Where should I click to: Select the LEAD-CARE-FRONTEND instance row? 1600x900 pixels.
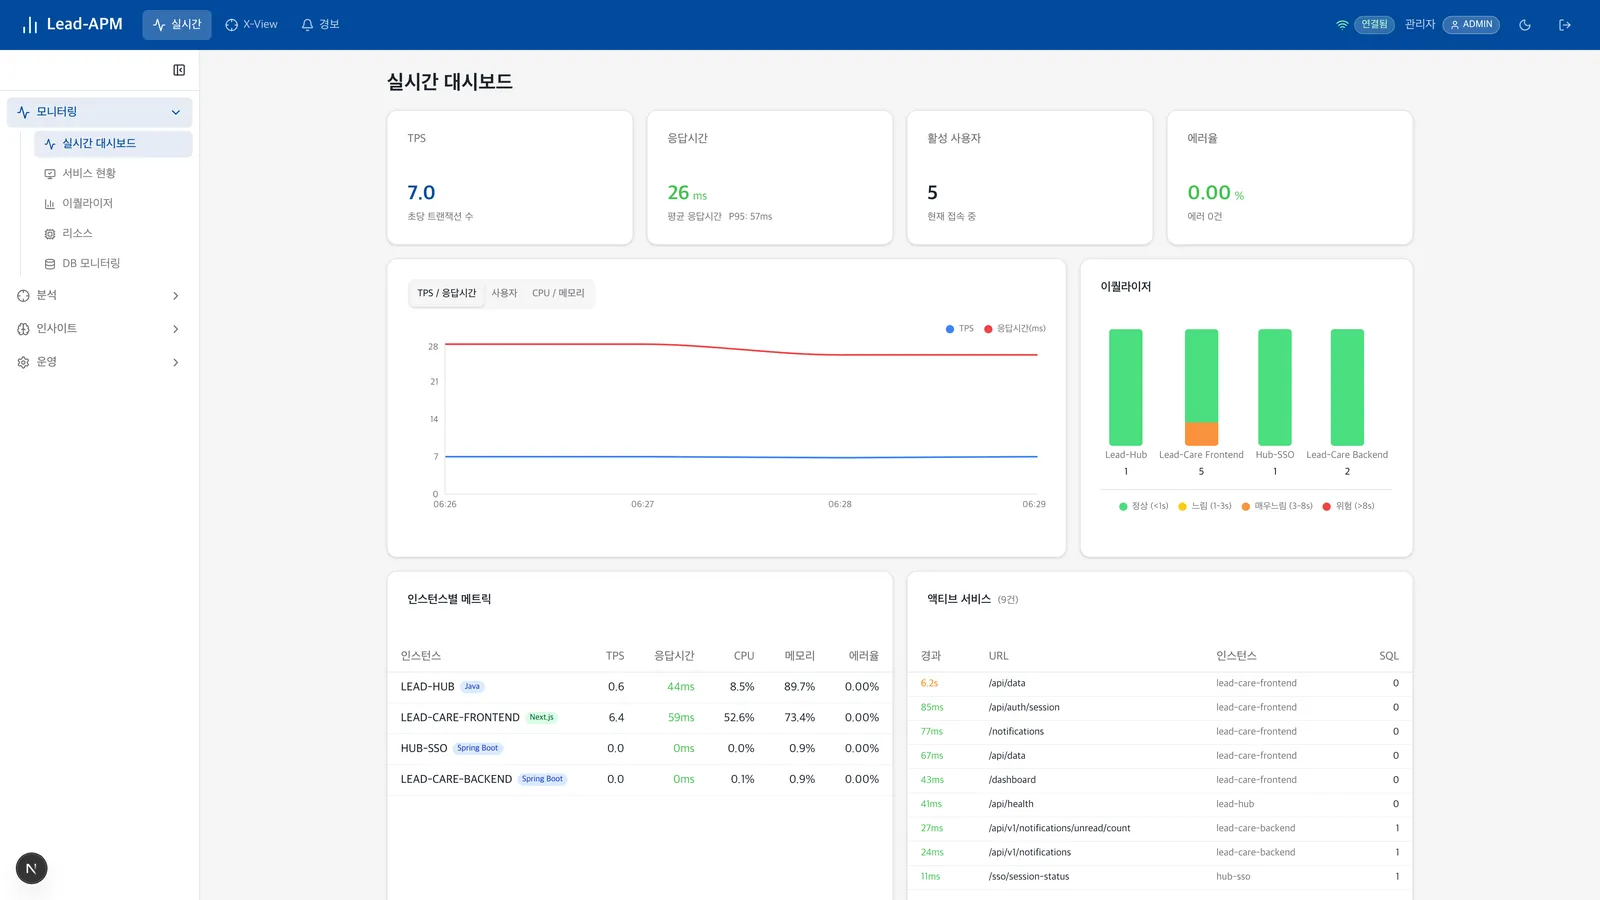[x=640, y=718]
